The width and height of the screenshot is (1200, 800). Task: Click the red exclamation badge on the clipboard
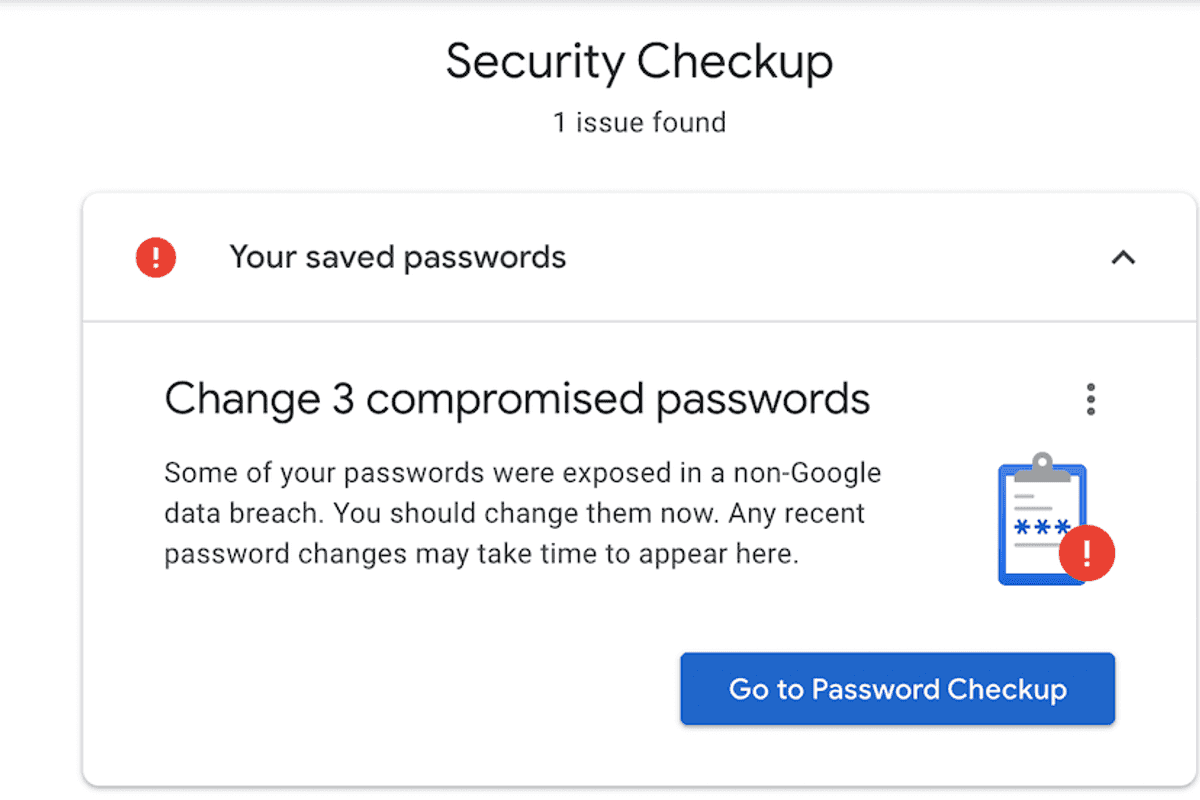(x=1088, y=554)
